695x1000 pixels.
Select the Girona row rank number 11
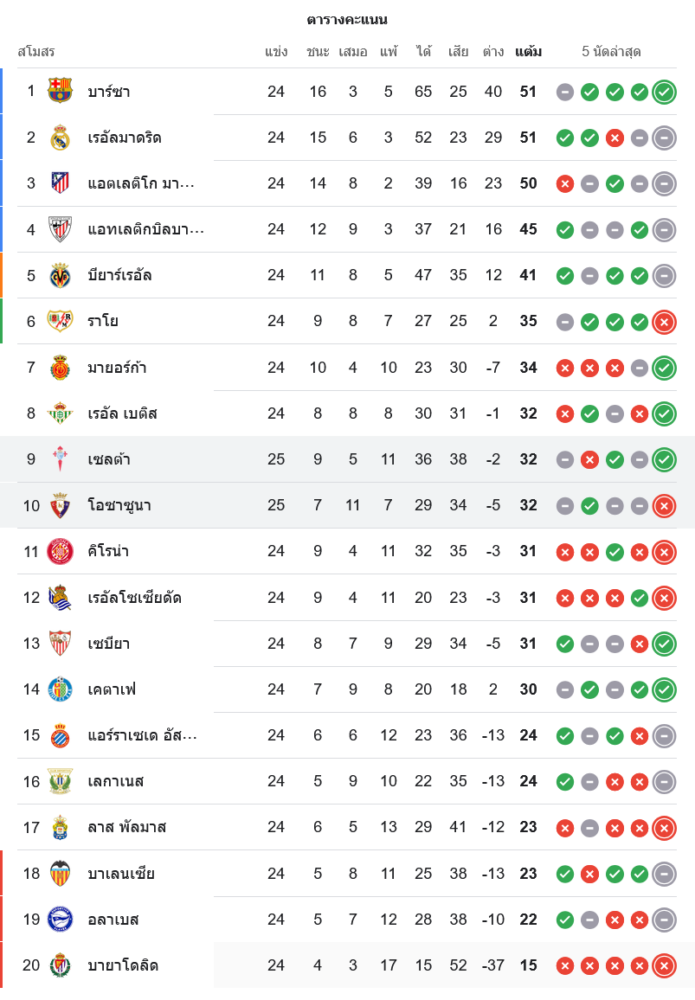pos(31,551)
